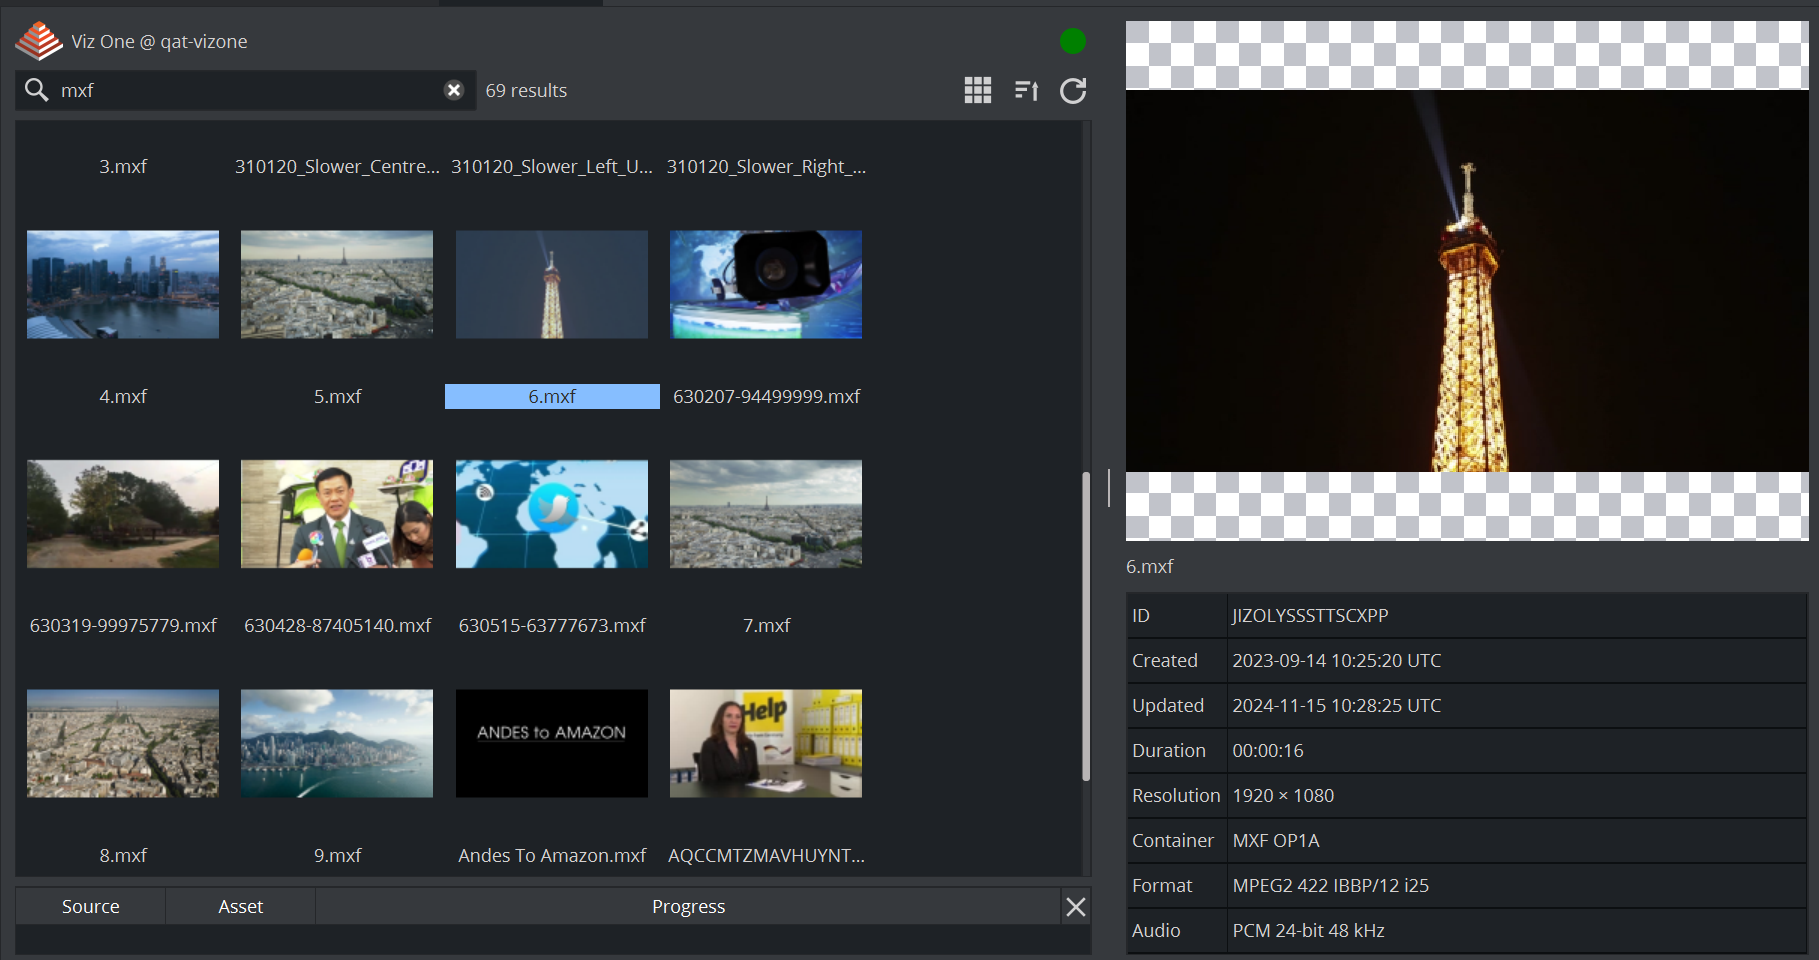
Task: Sort transfers by Source column
Action: coord(90,907)
